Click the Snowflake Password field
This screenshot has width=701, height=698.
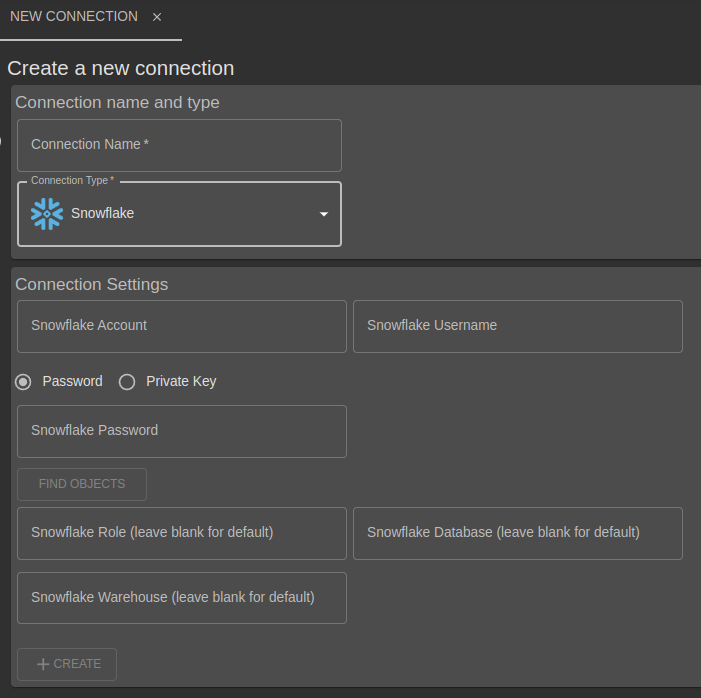(x=182, y=431)
